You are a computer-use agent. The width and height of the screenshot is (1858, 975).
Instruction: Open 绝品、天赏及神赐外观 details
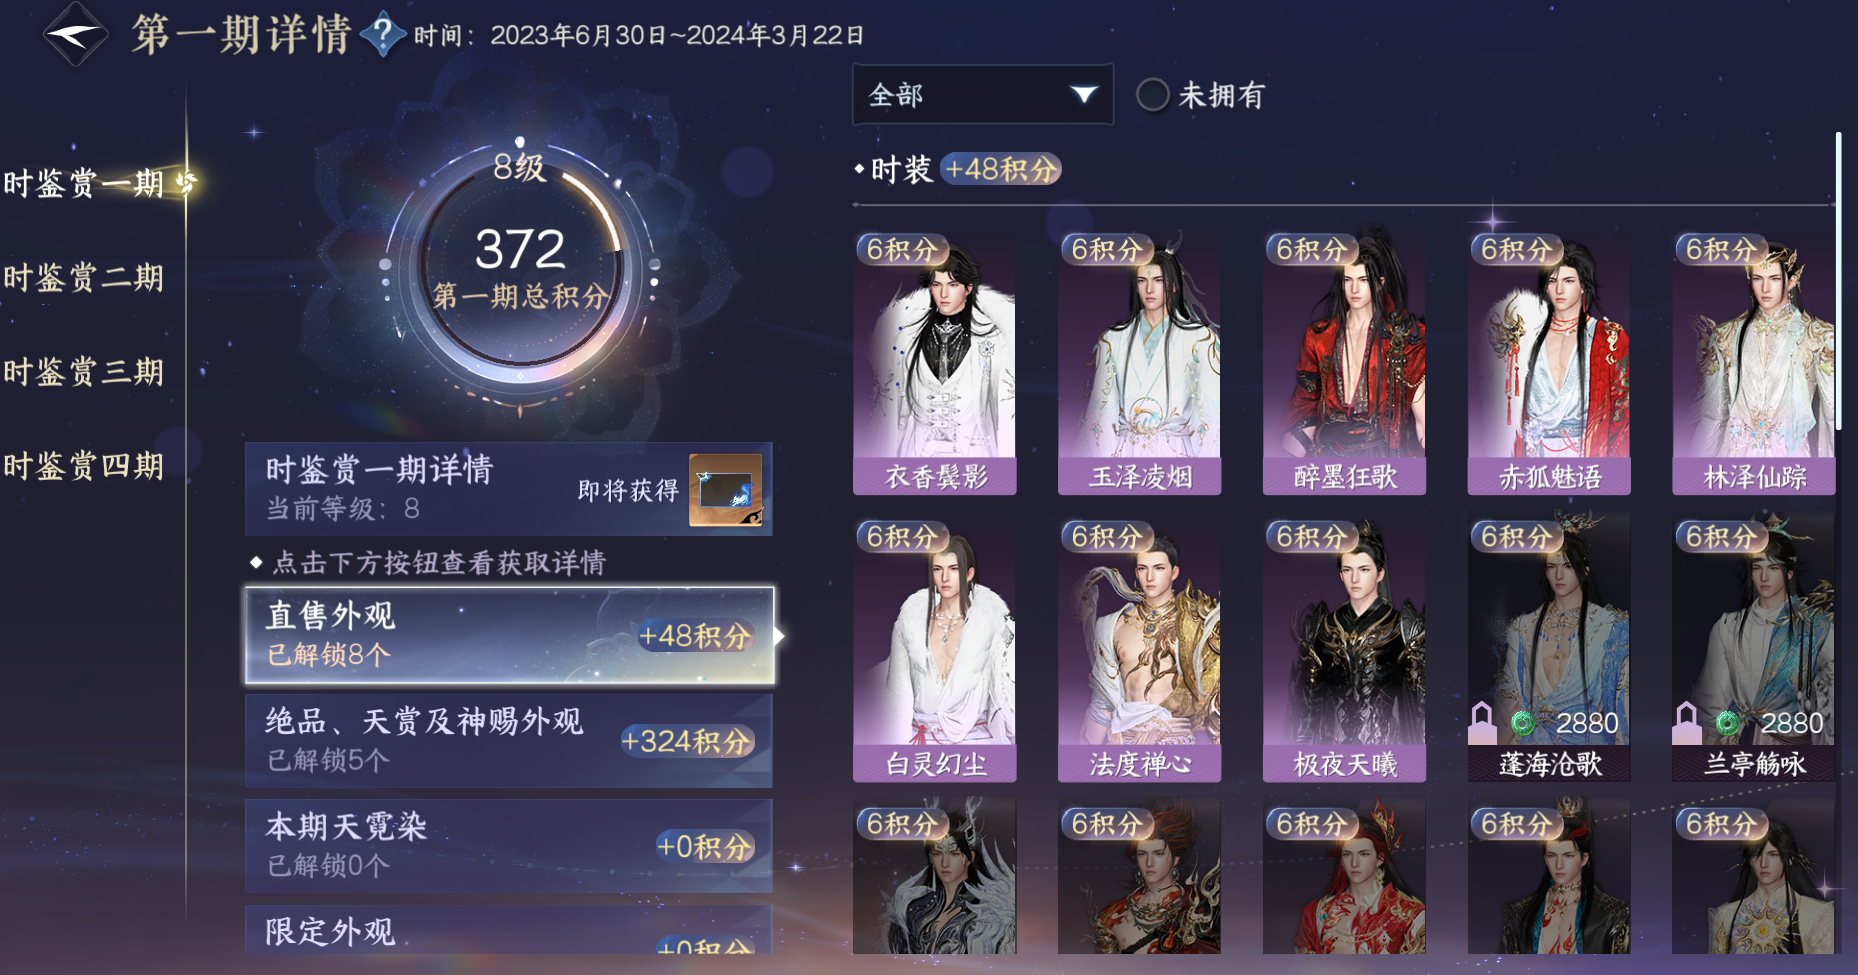click(509, 741)
